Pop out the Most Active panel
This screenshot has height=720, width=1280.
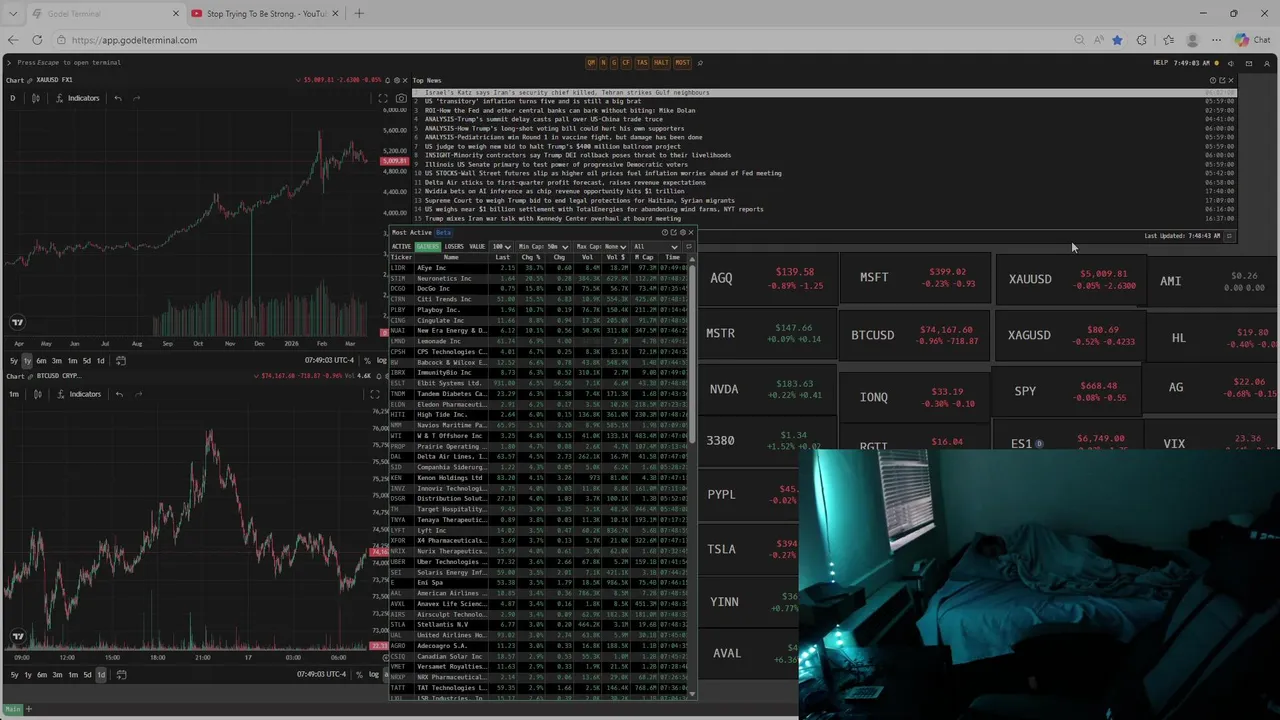coord(673,232)
